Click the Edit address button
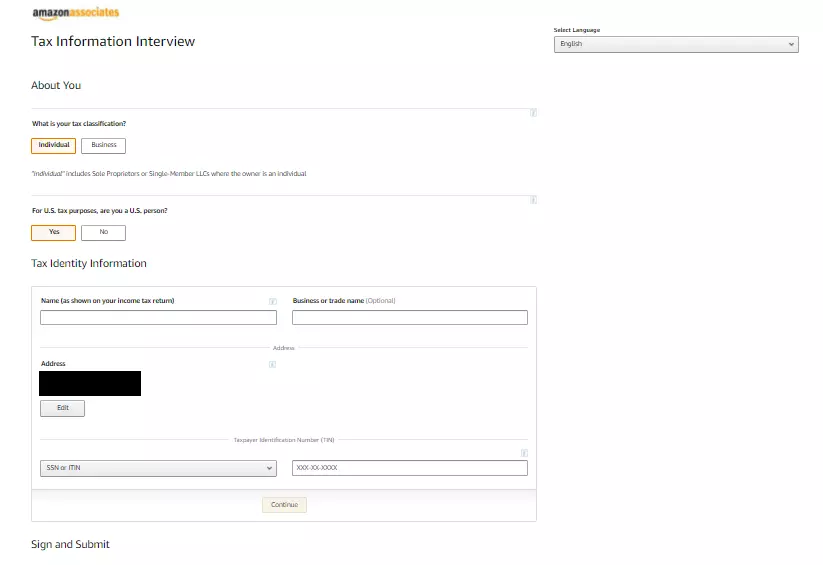823x565 pixels. point(62,408)
